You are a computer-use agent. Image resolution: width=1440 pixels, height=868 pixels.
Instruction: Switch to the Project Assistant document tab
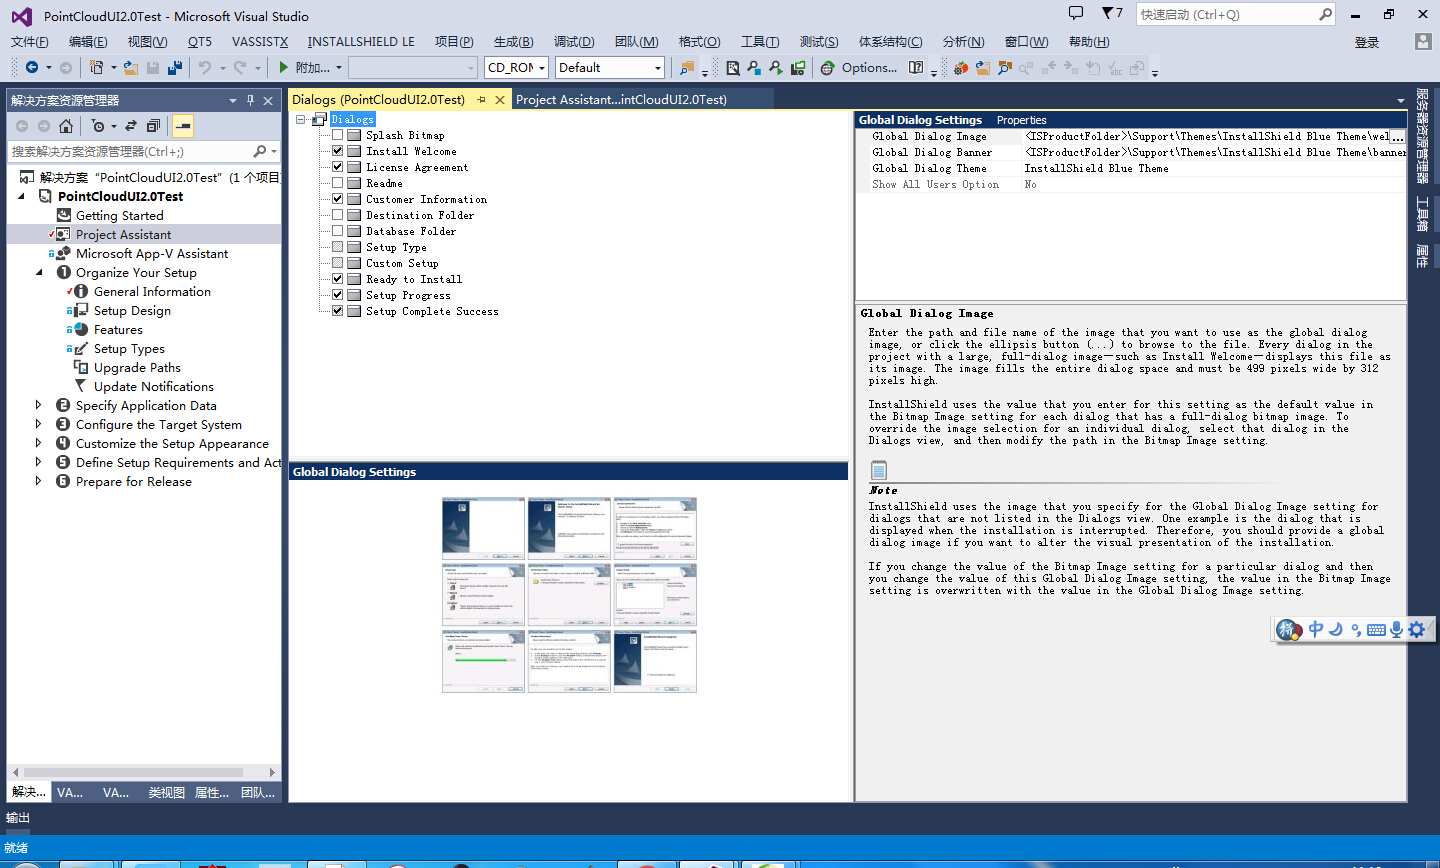[x=621, y=99]
